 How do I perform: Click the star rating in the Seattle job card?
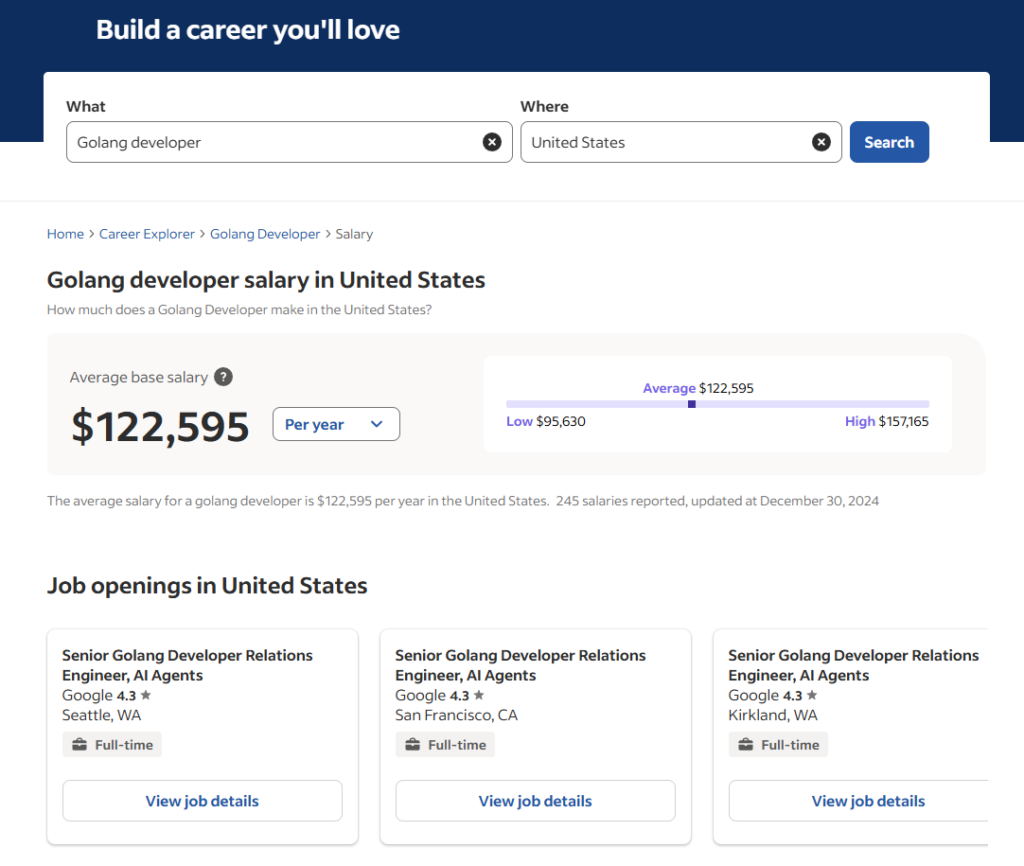134,696
